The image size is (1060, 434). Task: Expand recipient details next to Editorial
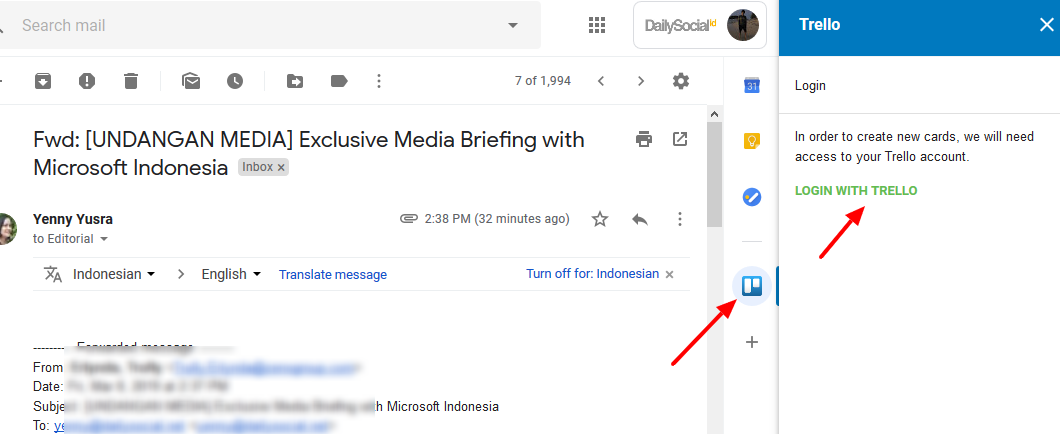coord(104,239)
